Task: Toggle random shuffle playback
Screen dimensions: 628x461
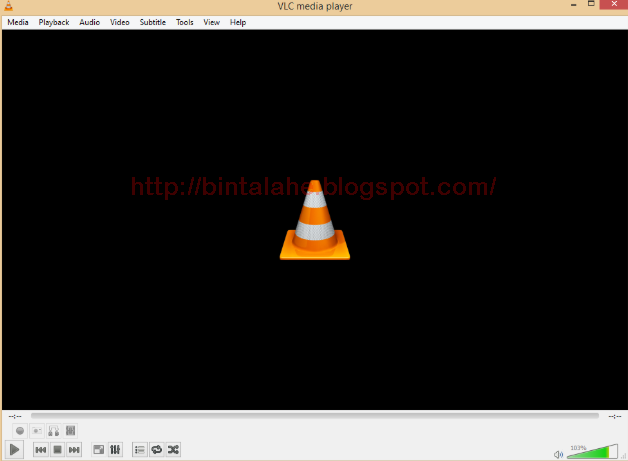Action: 173,450
